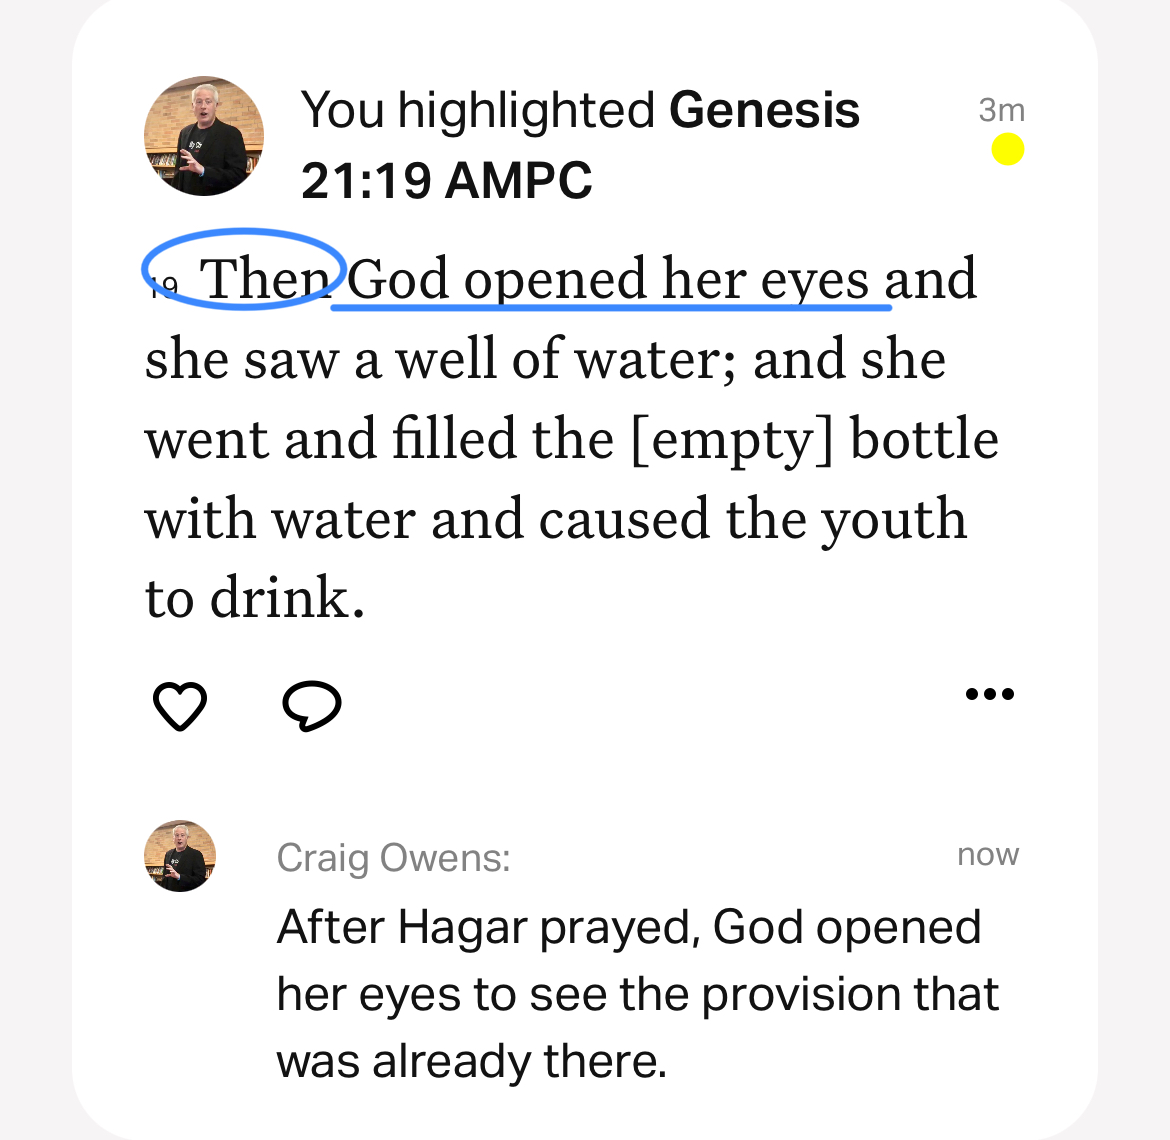
Task: Like the highlighted verse with the heart icon
Action: pos(180,706)
